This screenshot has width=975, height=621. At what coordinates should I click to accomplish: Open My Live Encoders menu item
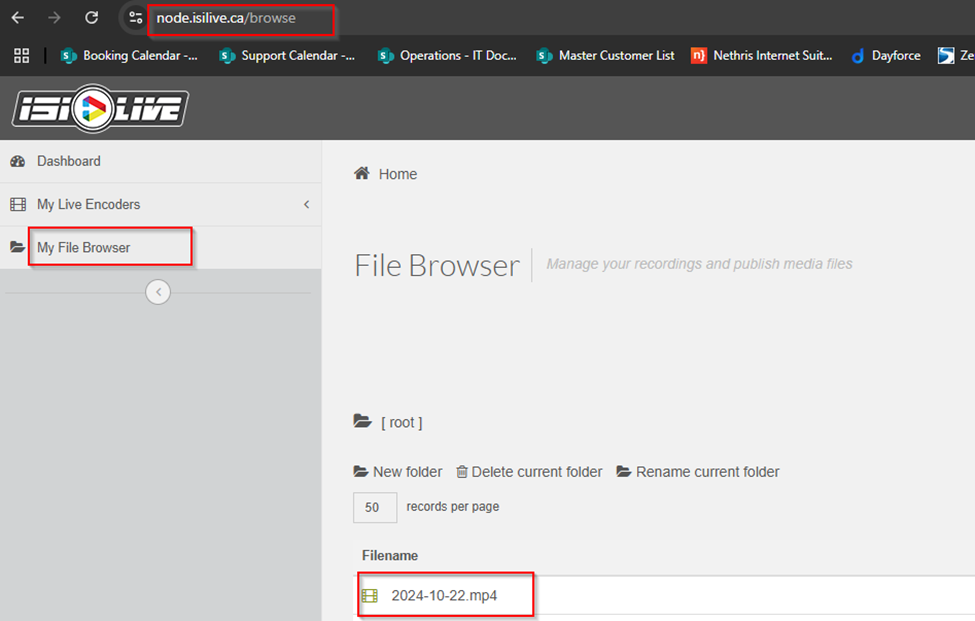tap(88, 205)
